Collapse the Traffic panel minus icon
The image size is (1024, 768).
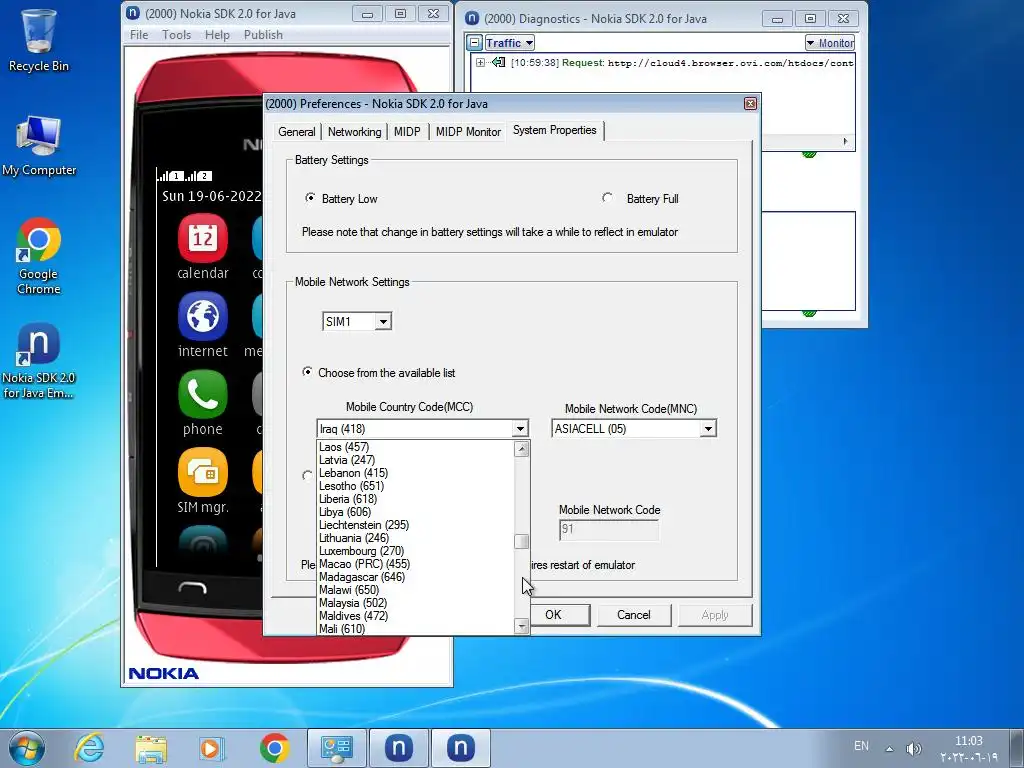point(475,43)
